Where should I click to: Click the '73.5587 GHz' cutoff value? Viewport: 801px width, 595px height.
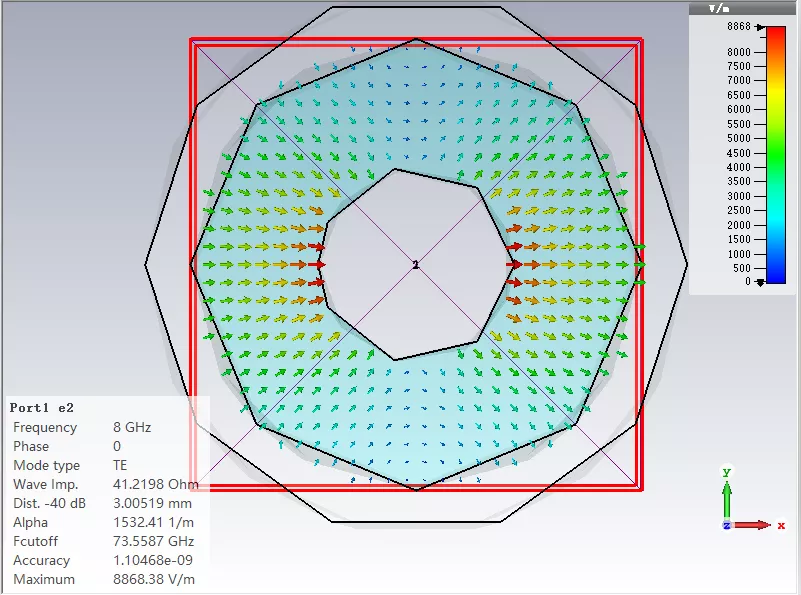[153, 541]
